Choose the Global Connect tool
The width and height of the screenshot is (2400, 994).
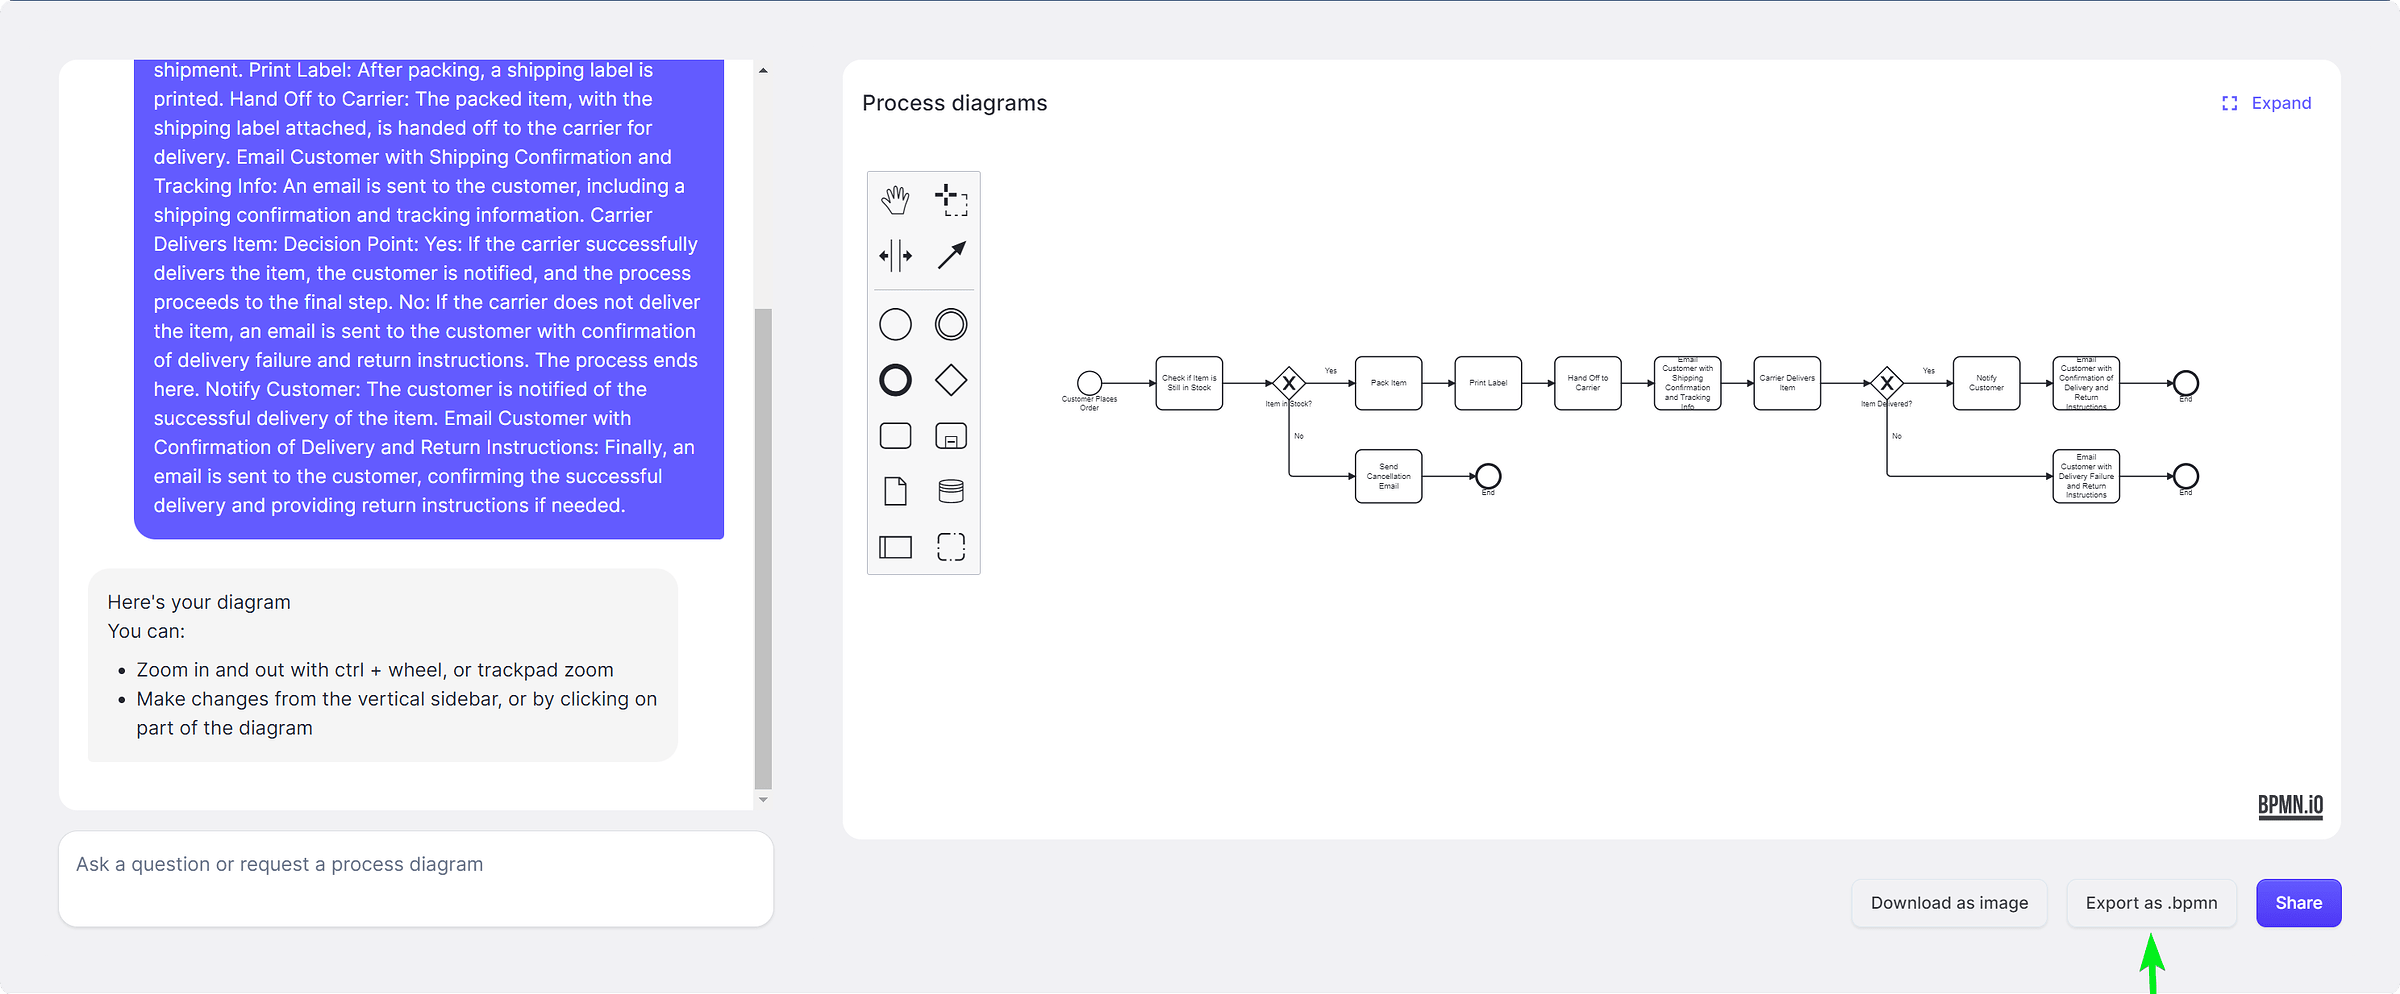(952, 255)
